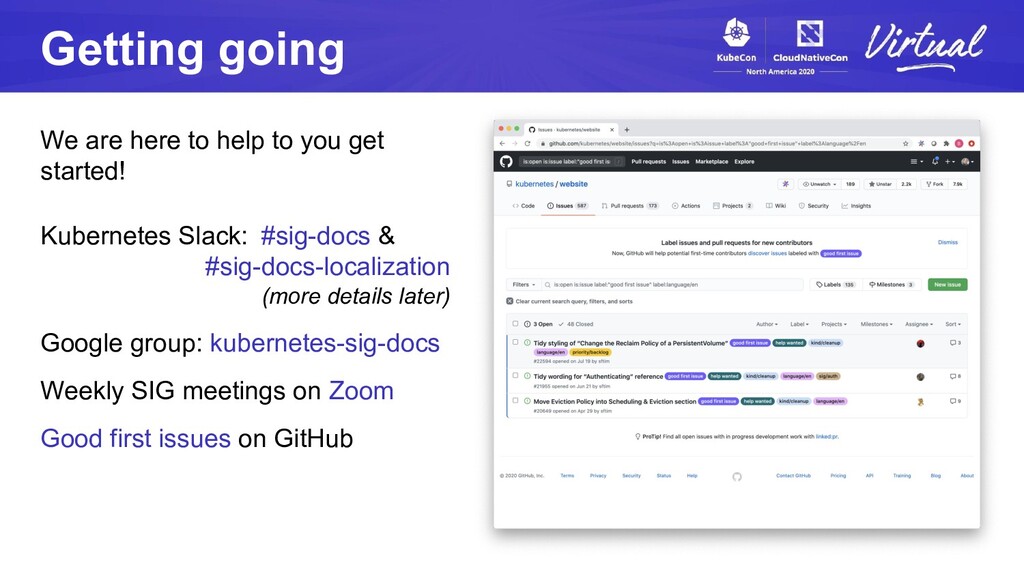This screenshot has width=1024, height=576.
Task: Show the 48 Closed issues
Action: pyautogui.click(x=576, y=324)
